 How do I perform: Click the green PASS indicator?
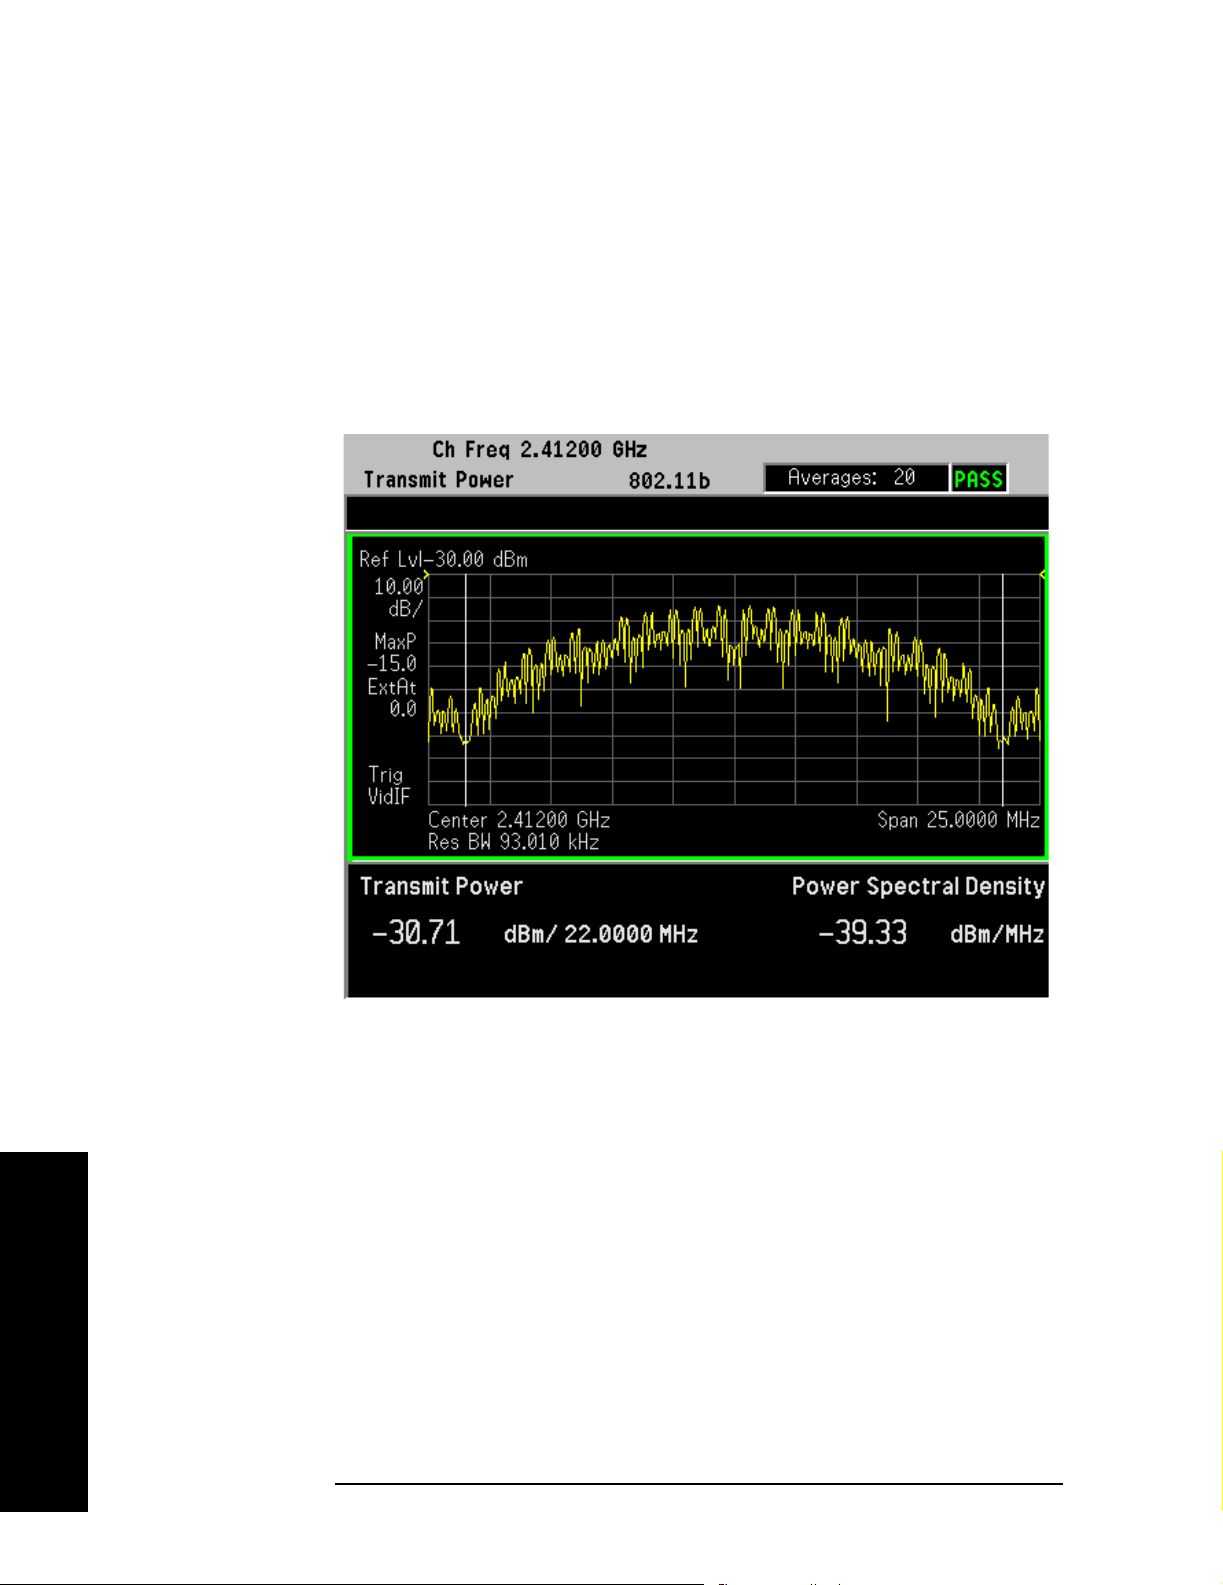pyautogui.click(x=978, y=479)
